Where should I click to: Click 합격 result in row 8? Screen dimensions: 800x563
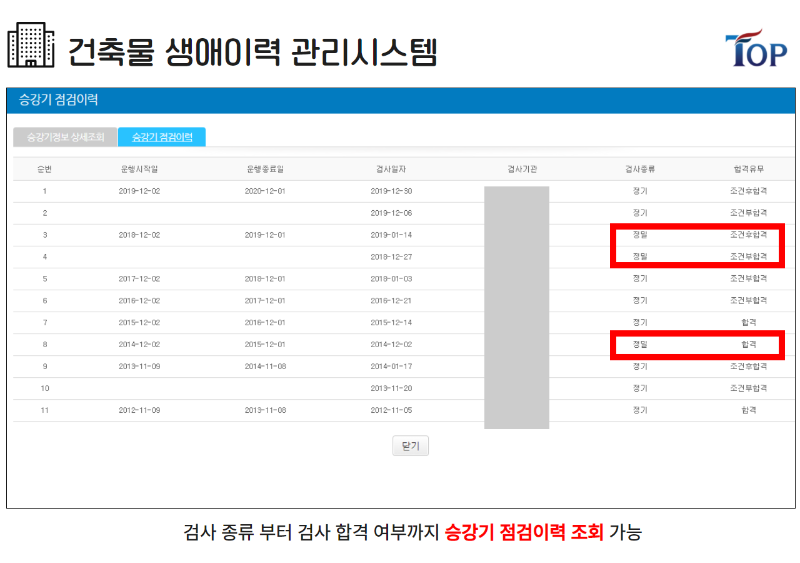tap(748, 345)
